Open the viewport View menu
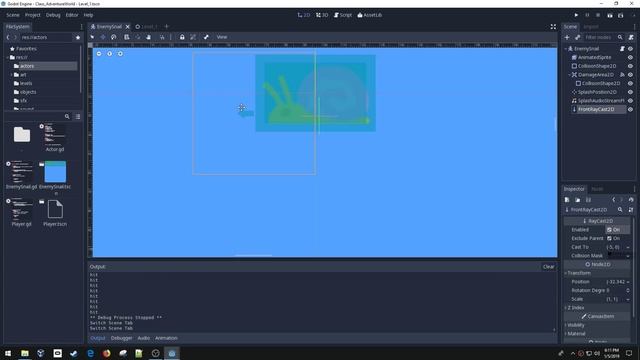This screenshot has height=360, width=640. click(222, 37)
